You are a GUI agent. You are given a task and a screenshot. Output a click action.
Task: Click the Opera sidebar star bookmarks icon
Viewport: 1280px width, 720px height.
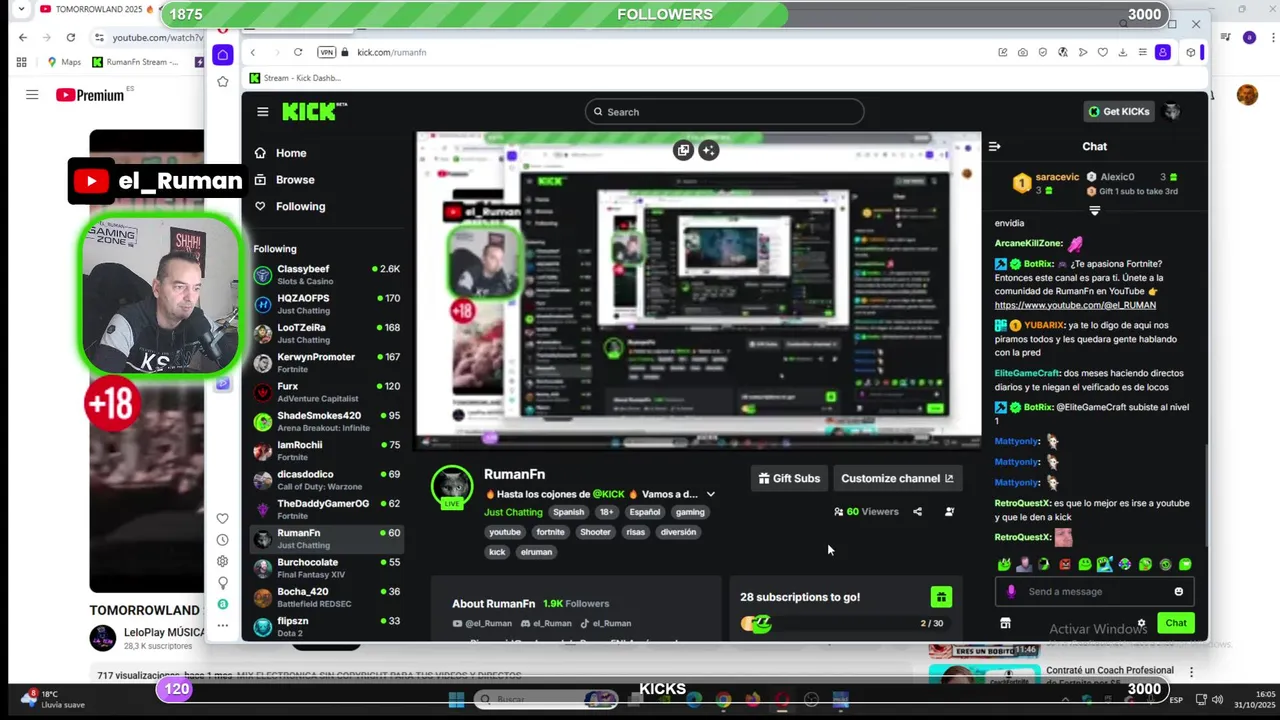tap(223, 81)
